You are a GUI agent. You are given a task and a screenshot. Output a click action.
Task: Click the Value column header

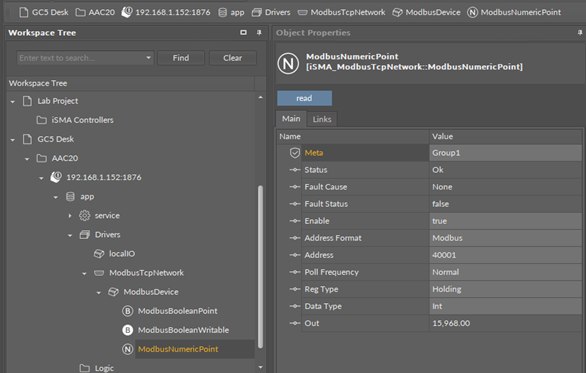tap(505, 136)
